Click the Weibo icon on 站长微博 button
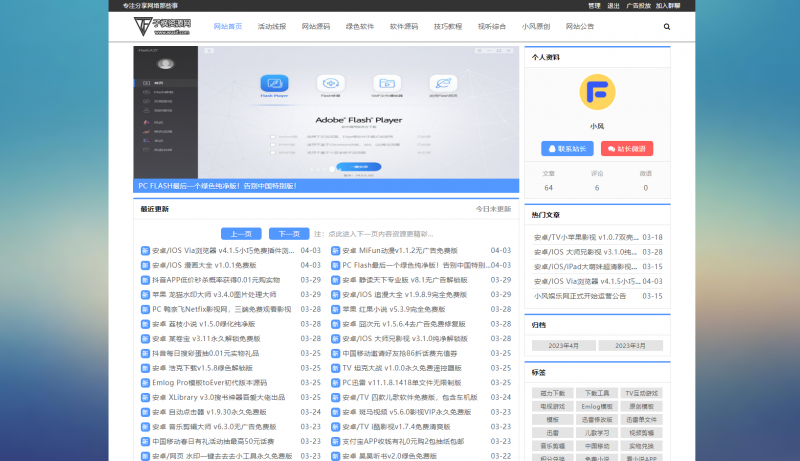Screen dimensions: 800x461 click(x=609, y=148)
